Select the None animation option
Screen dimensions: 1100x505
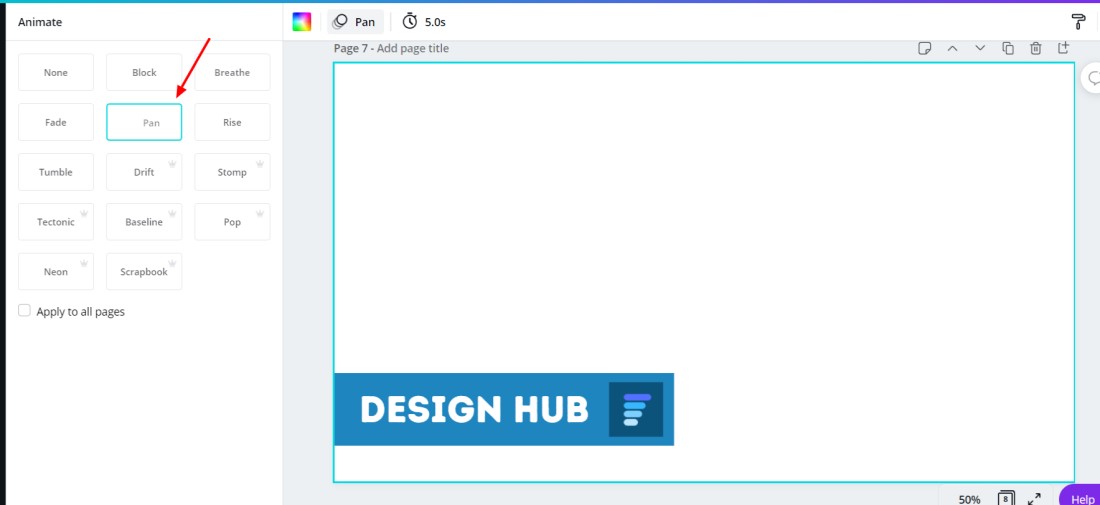tap(55, 72)
